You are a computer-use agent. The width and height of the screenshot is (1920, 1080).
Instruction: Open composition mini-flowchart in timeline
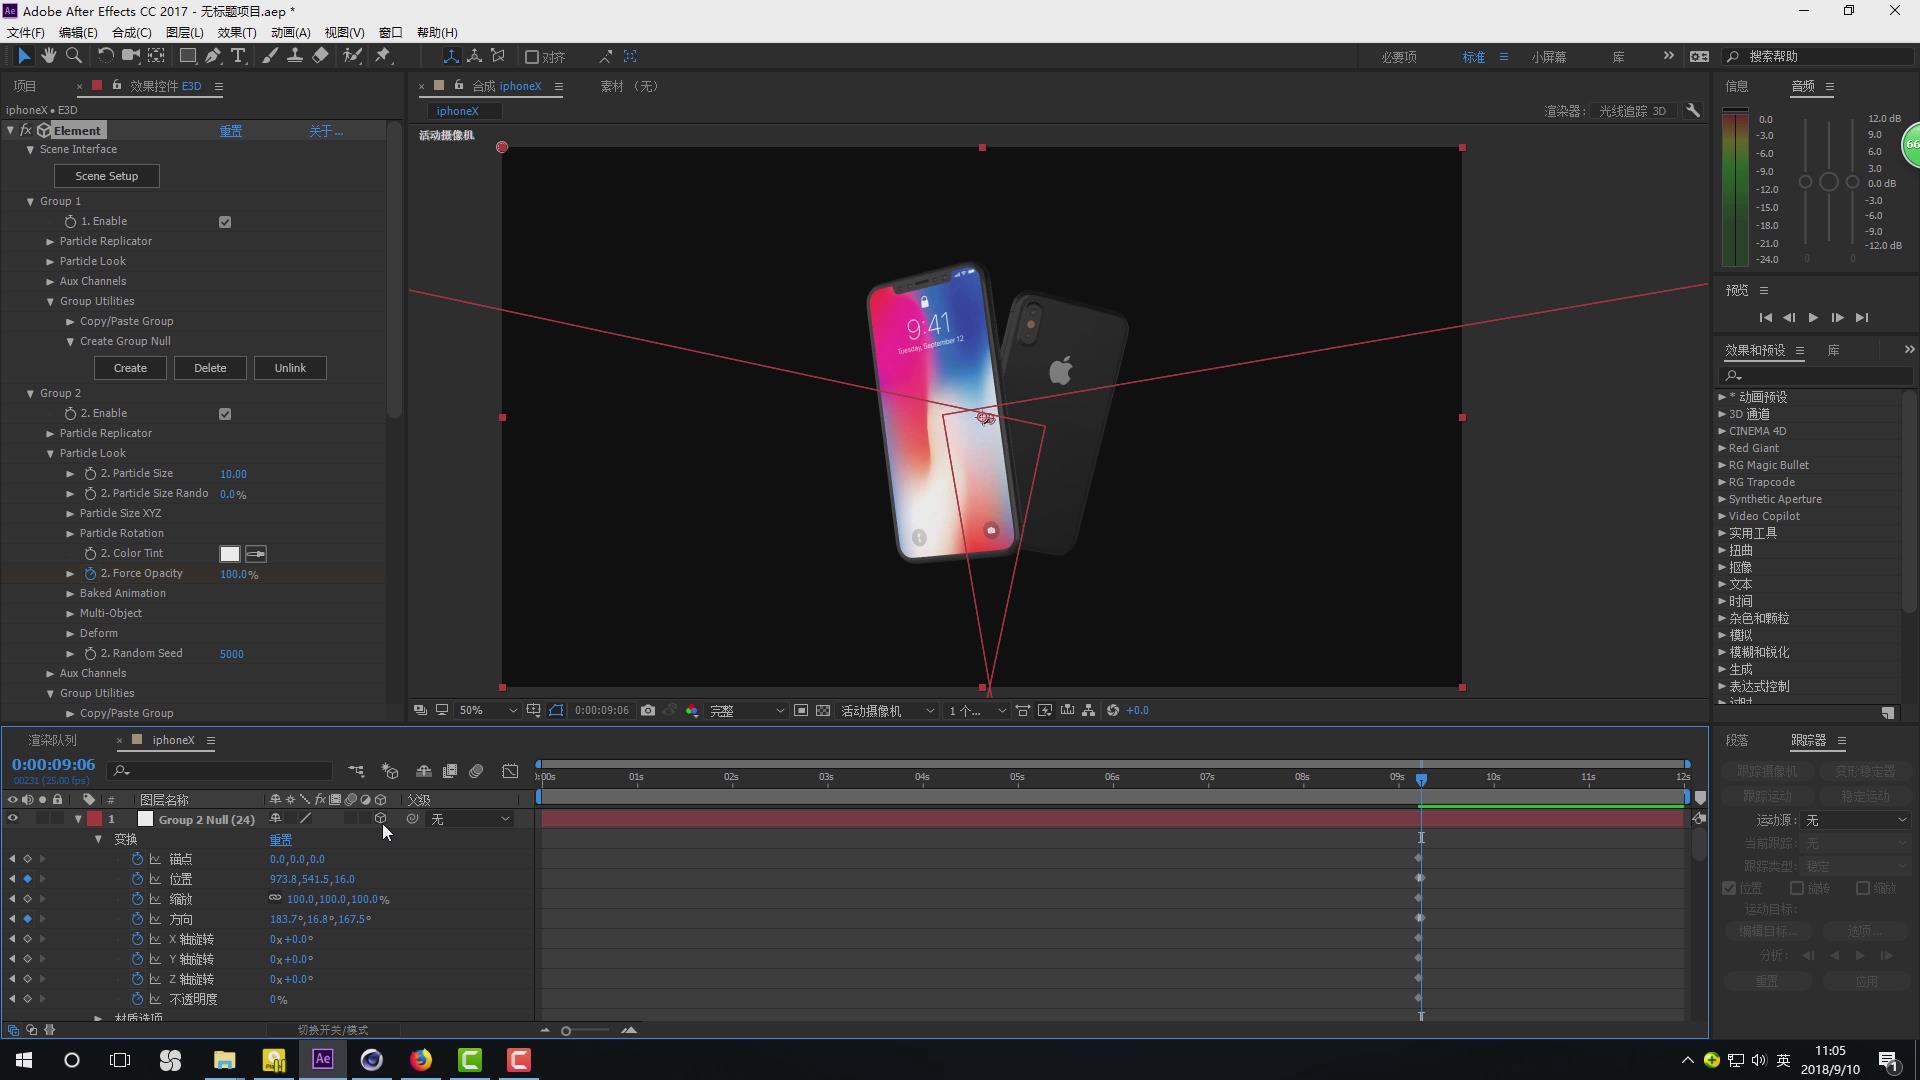click(x=356, y=771)
